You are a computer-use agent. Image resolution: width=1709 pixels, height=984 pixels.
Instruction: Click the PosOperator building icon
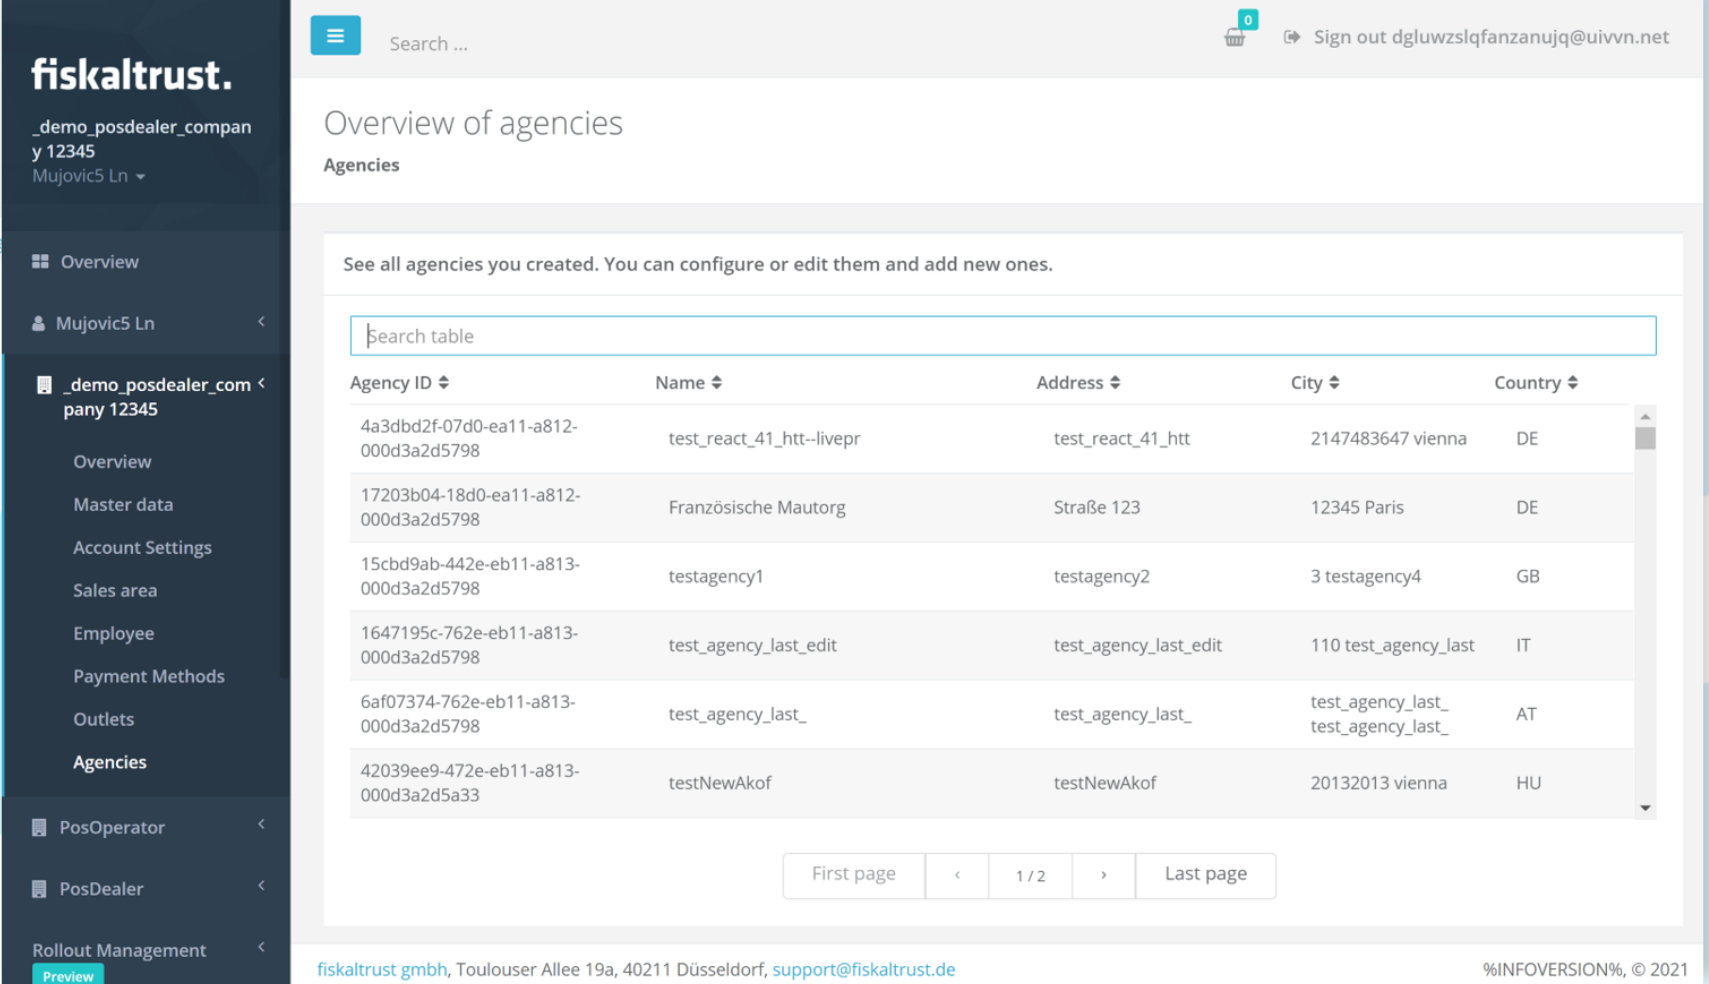39,827
